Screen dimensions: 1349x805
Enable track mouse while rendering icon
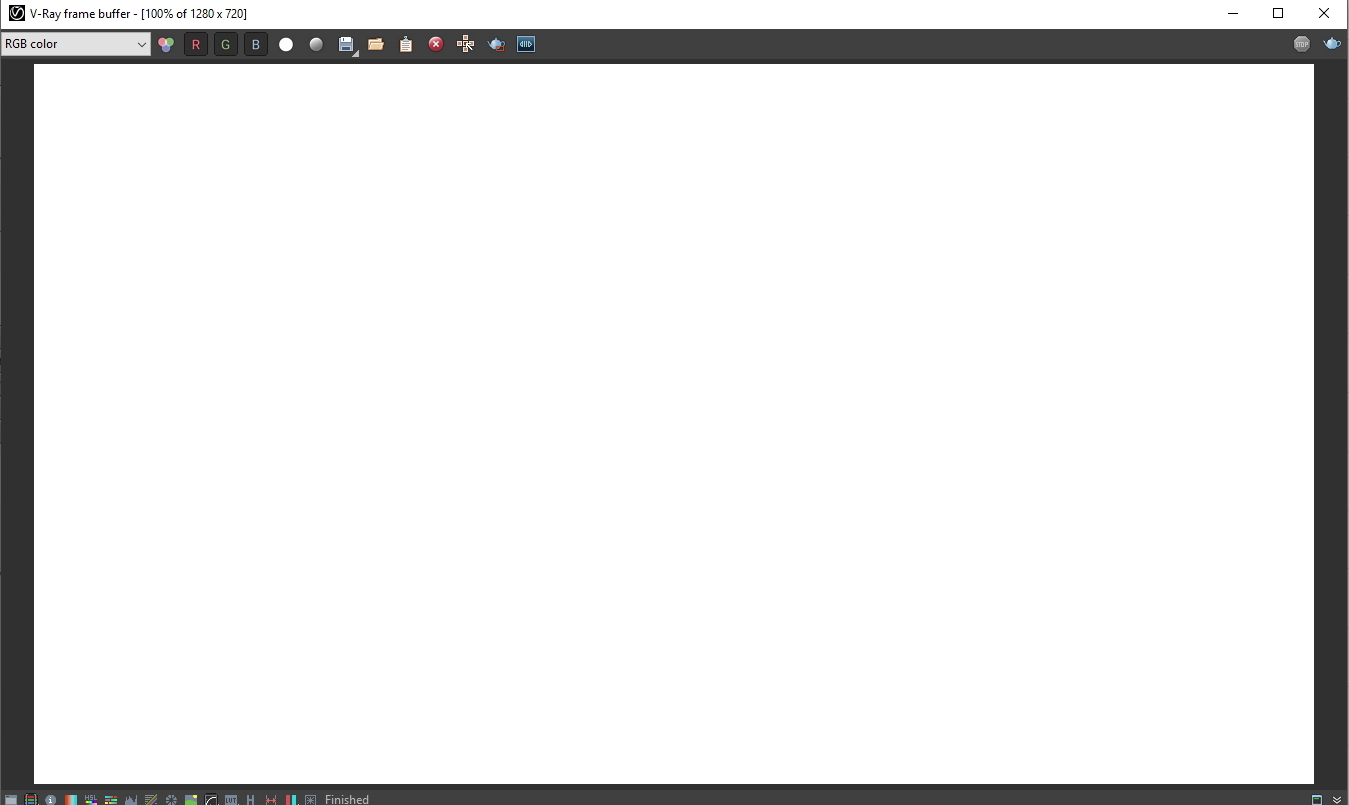466,44
